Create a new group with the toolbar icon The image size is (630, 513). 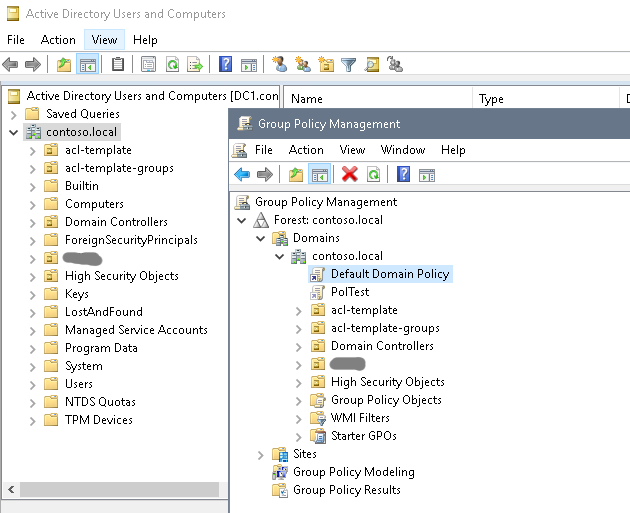tap(303, 64)
